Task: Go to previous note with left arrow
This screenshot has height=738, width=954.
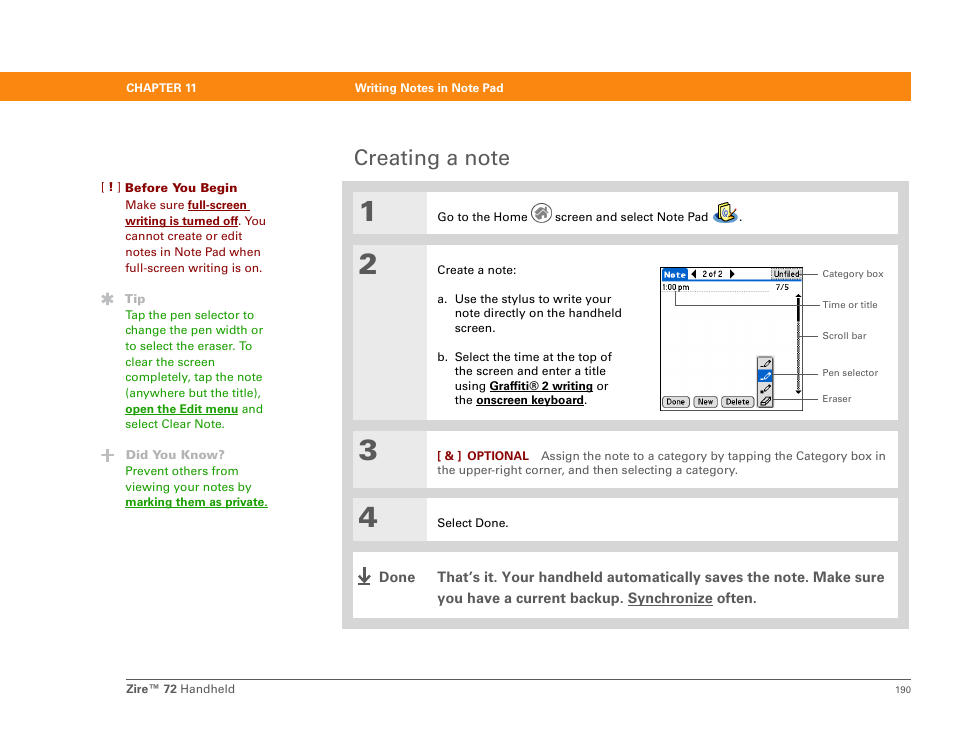Action: [x=694, y=274]
